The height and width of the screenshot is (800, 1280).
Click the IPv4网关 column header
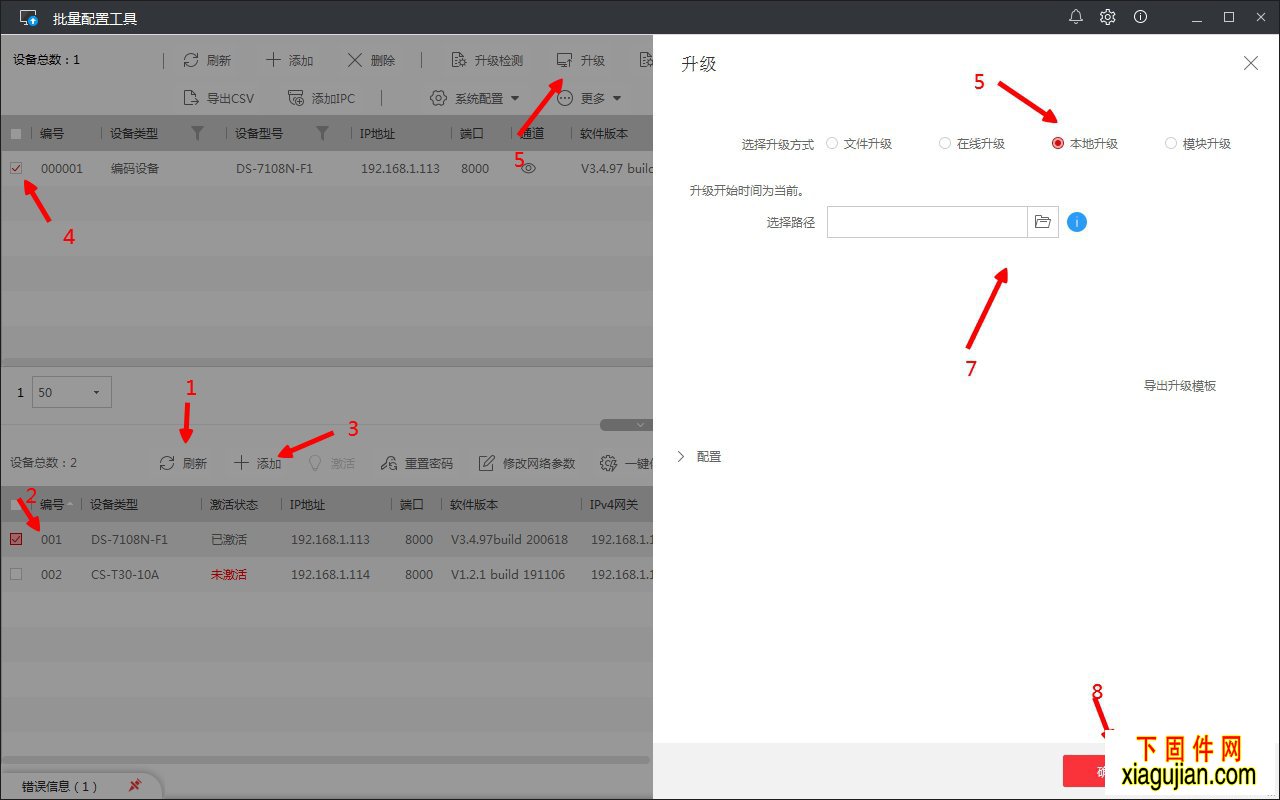[613, 504]
